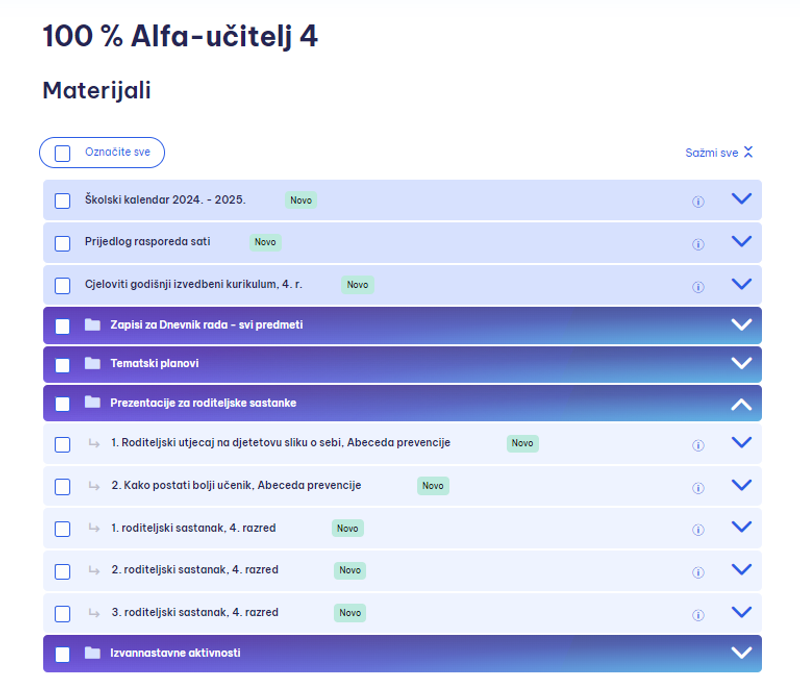Click info icon for Cjeloviti godišnji izvedbeni kurikulum
Image resolution: width=800 pixels, height=695 pixels.
point(698,287)
